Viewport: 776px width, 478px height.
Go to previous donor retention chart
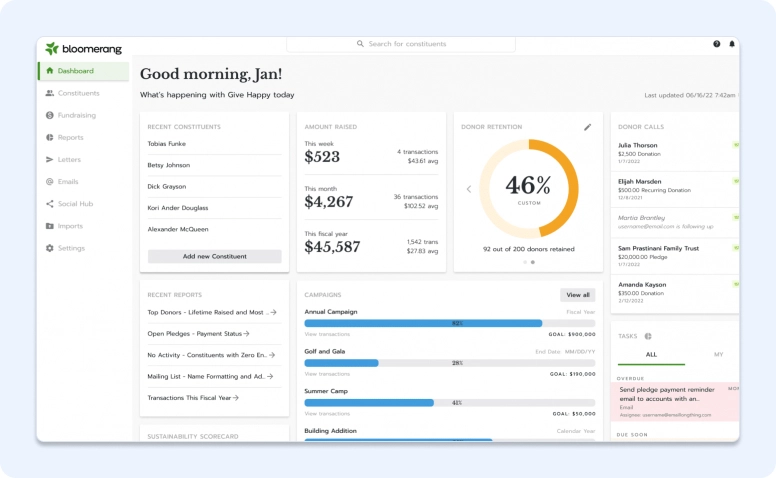tap(469, 189)
